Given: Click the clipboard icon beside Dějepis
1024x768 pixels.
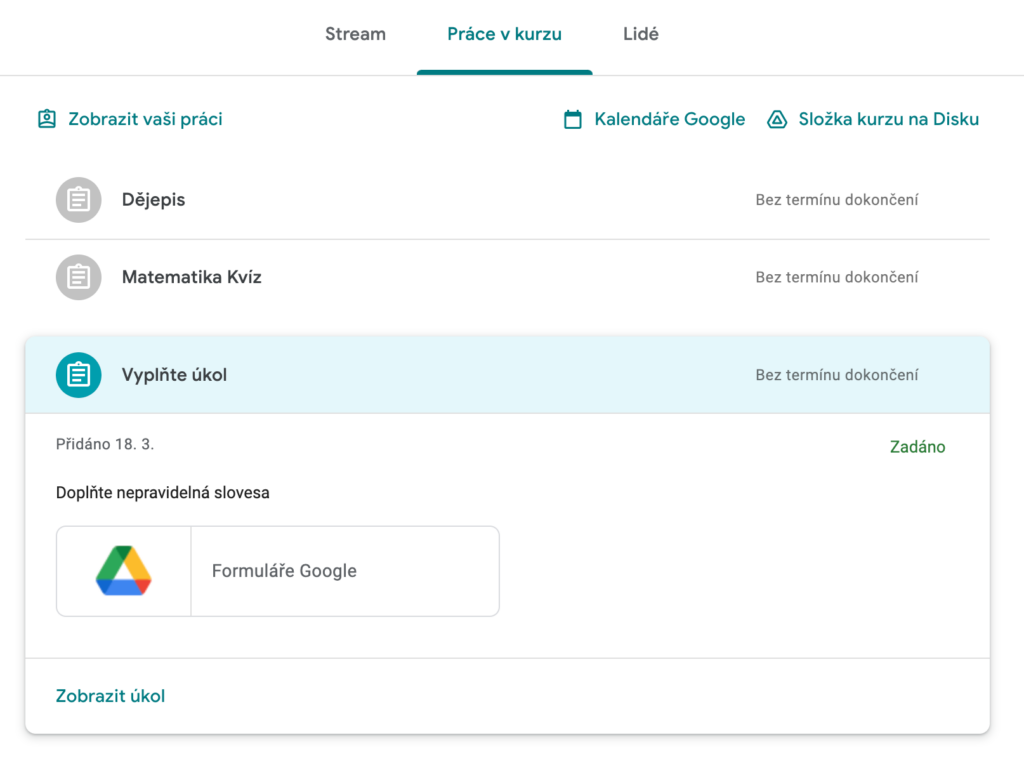Looking at the screenshot, I should [78, 200].
